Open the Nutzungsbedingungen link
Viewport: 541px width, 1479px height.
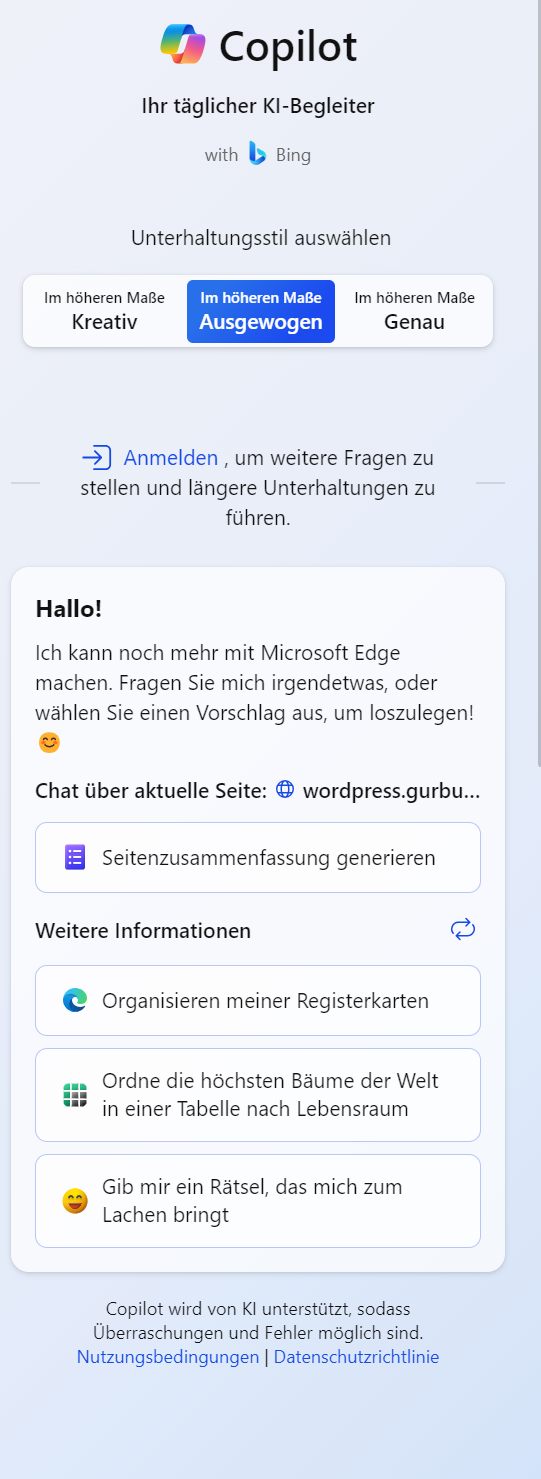[168, 1357]
